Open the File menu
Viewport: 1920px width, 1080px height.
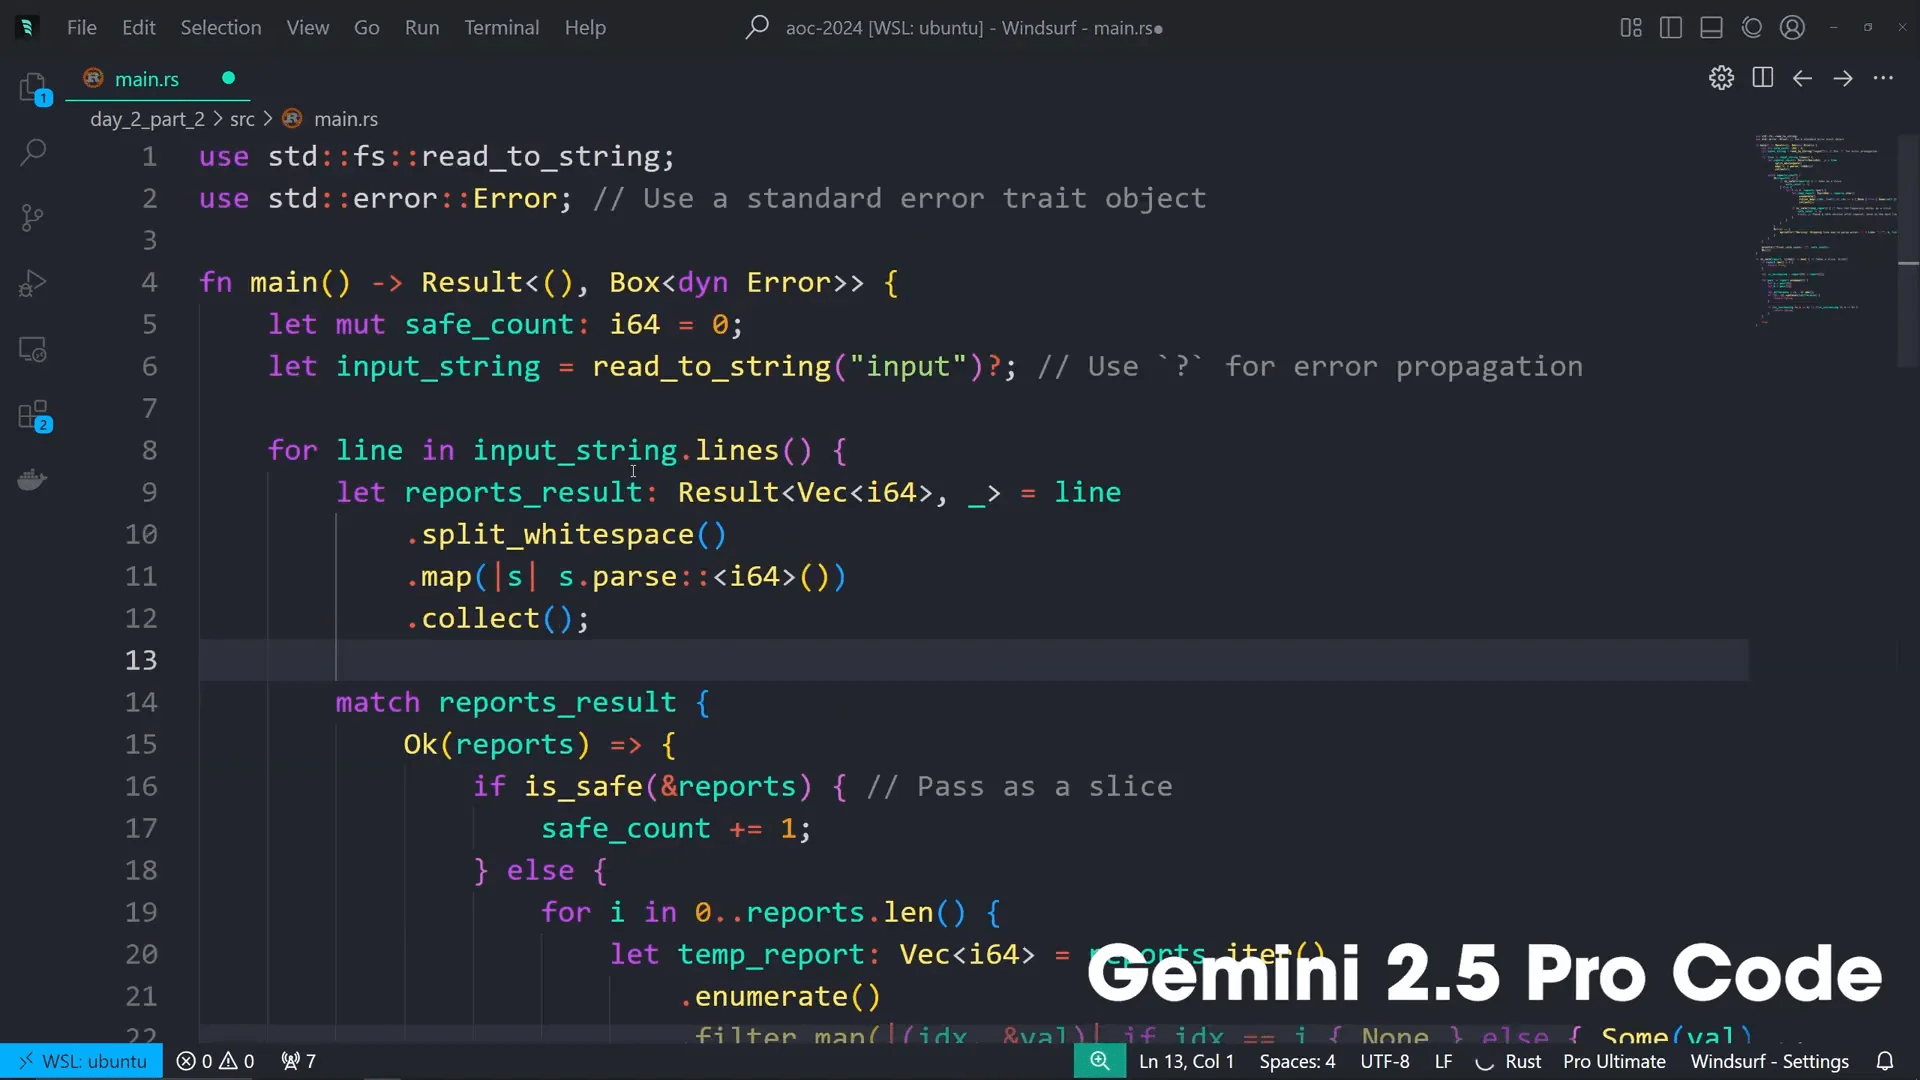82,27
